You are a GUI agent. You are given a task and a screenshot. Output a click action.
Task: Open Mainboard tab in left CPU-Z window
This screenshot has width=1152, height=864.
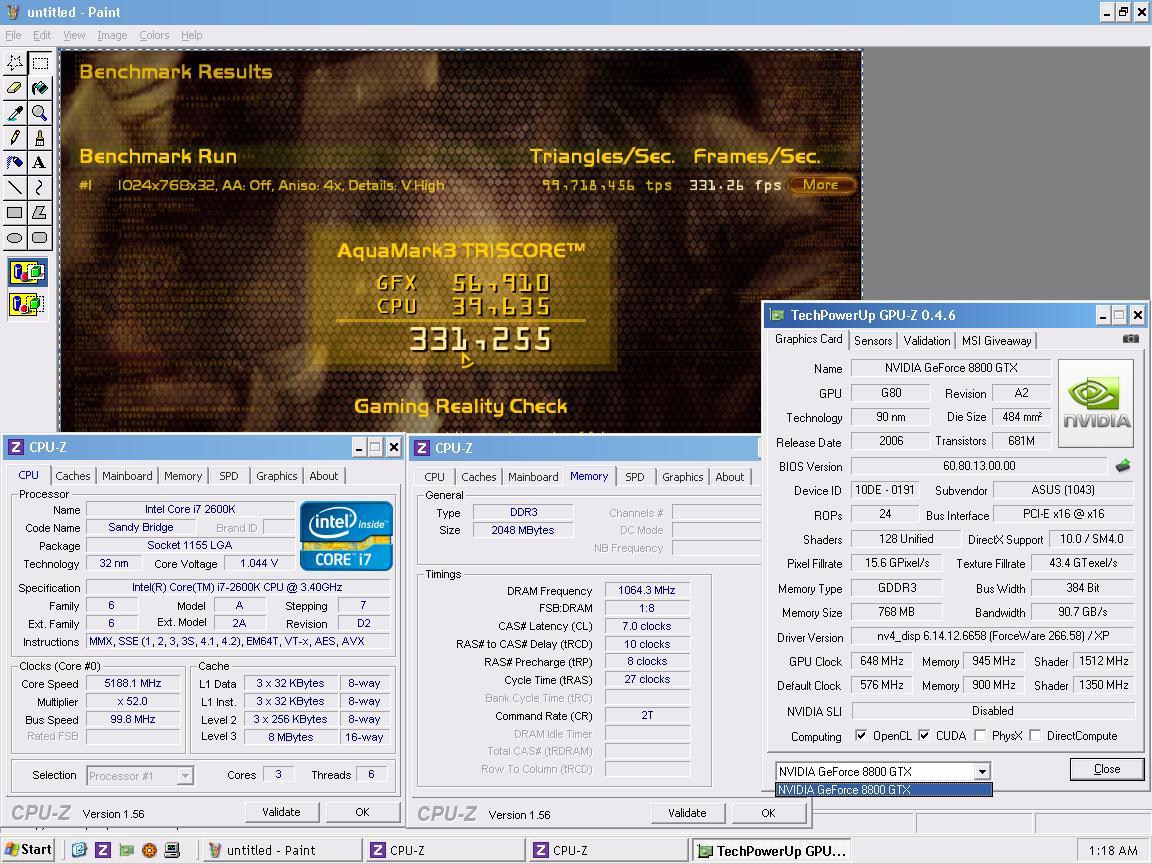(127, 476)
